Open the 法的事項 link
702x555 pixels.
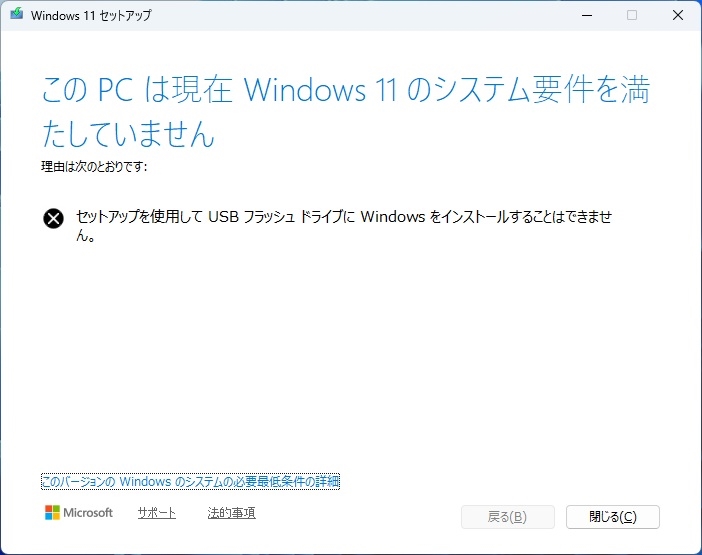pos(231,512)
